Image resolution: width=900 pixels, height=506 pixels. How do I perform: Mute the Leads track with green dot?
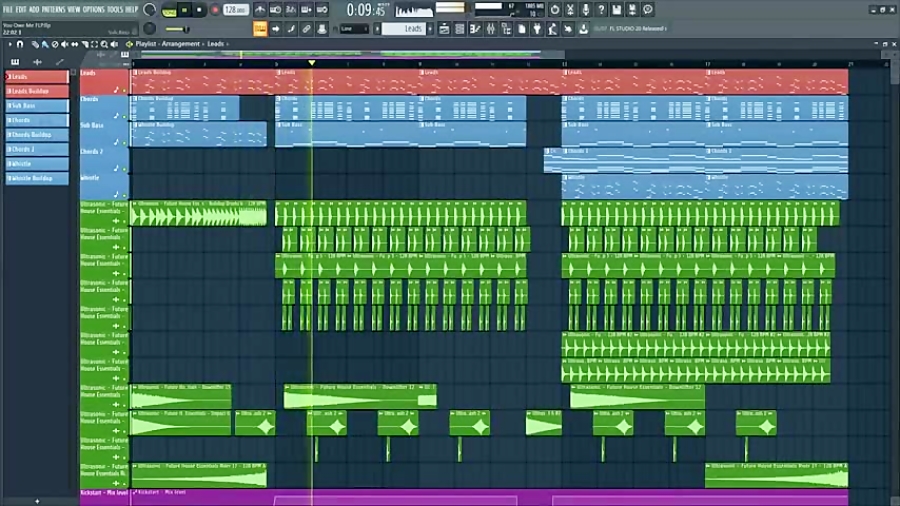(126, 91)
